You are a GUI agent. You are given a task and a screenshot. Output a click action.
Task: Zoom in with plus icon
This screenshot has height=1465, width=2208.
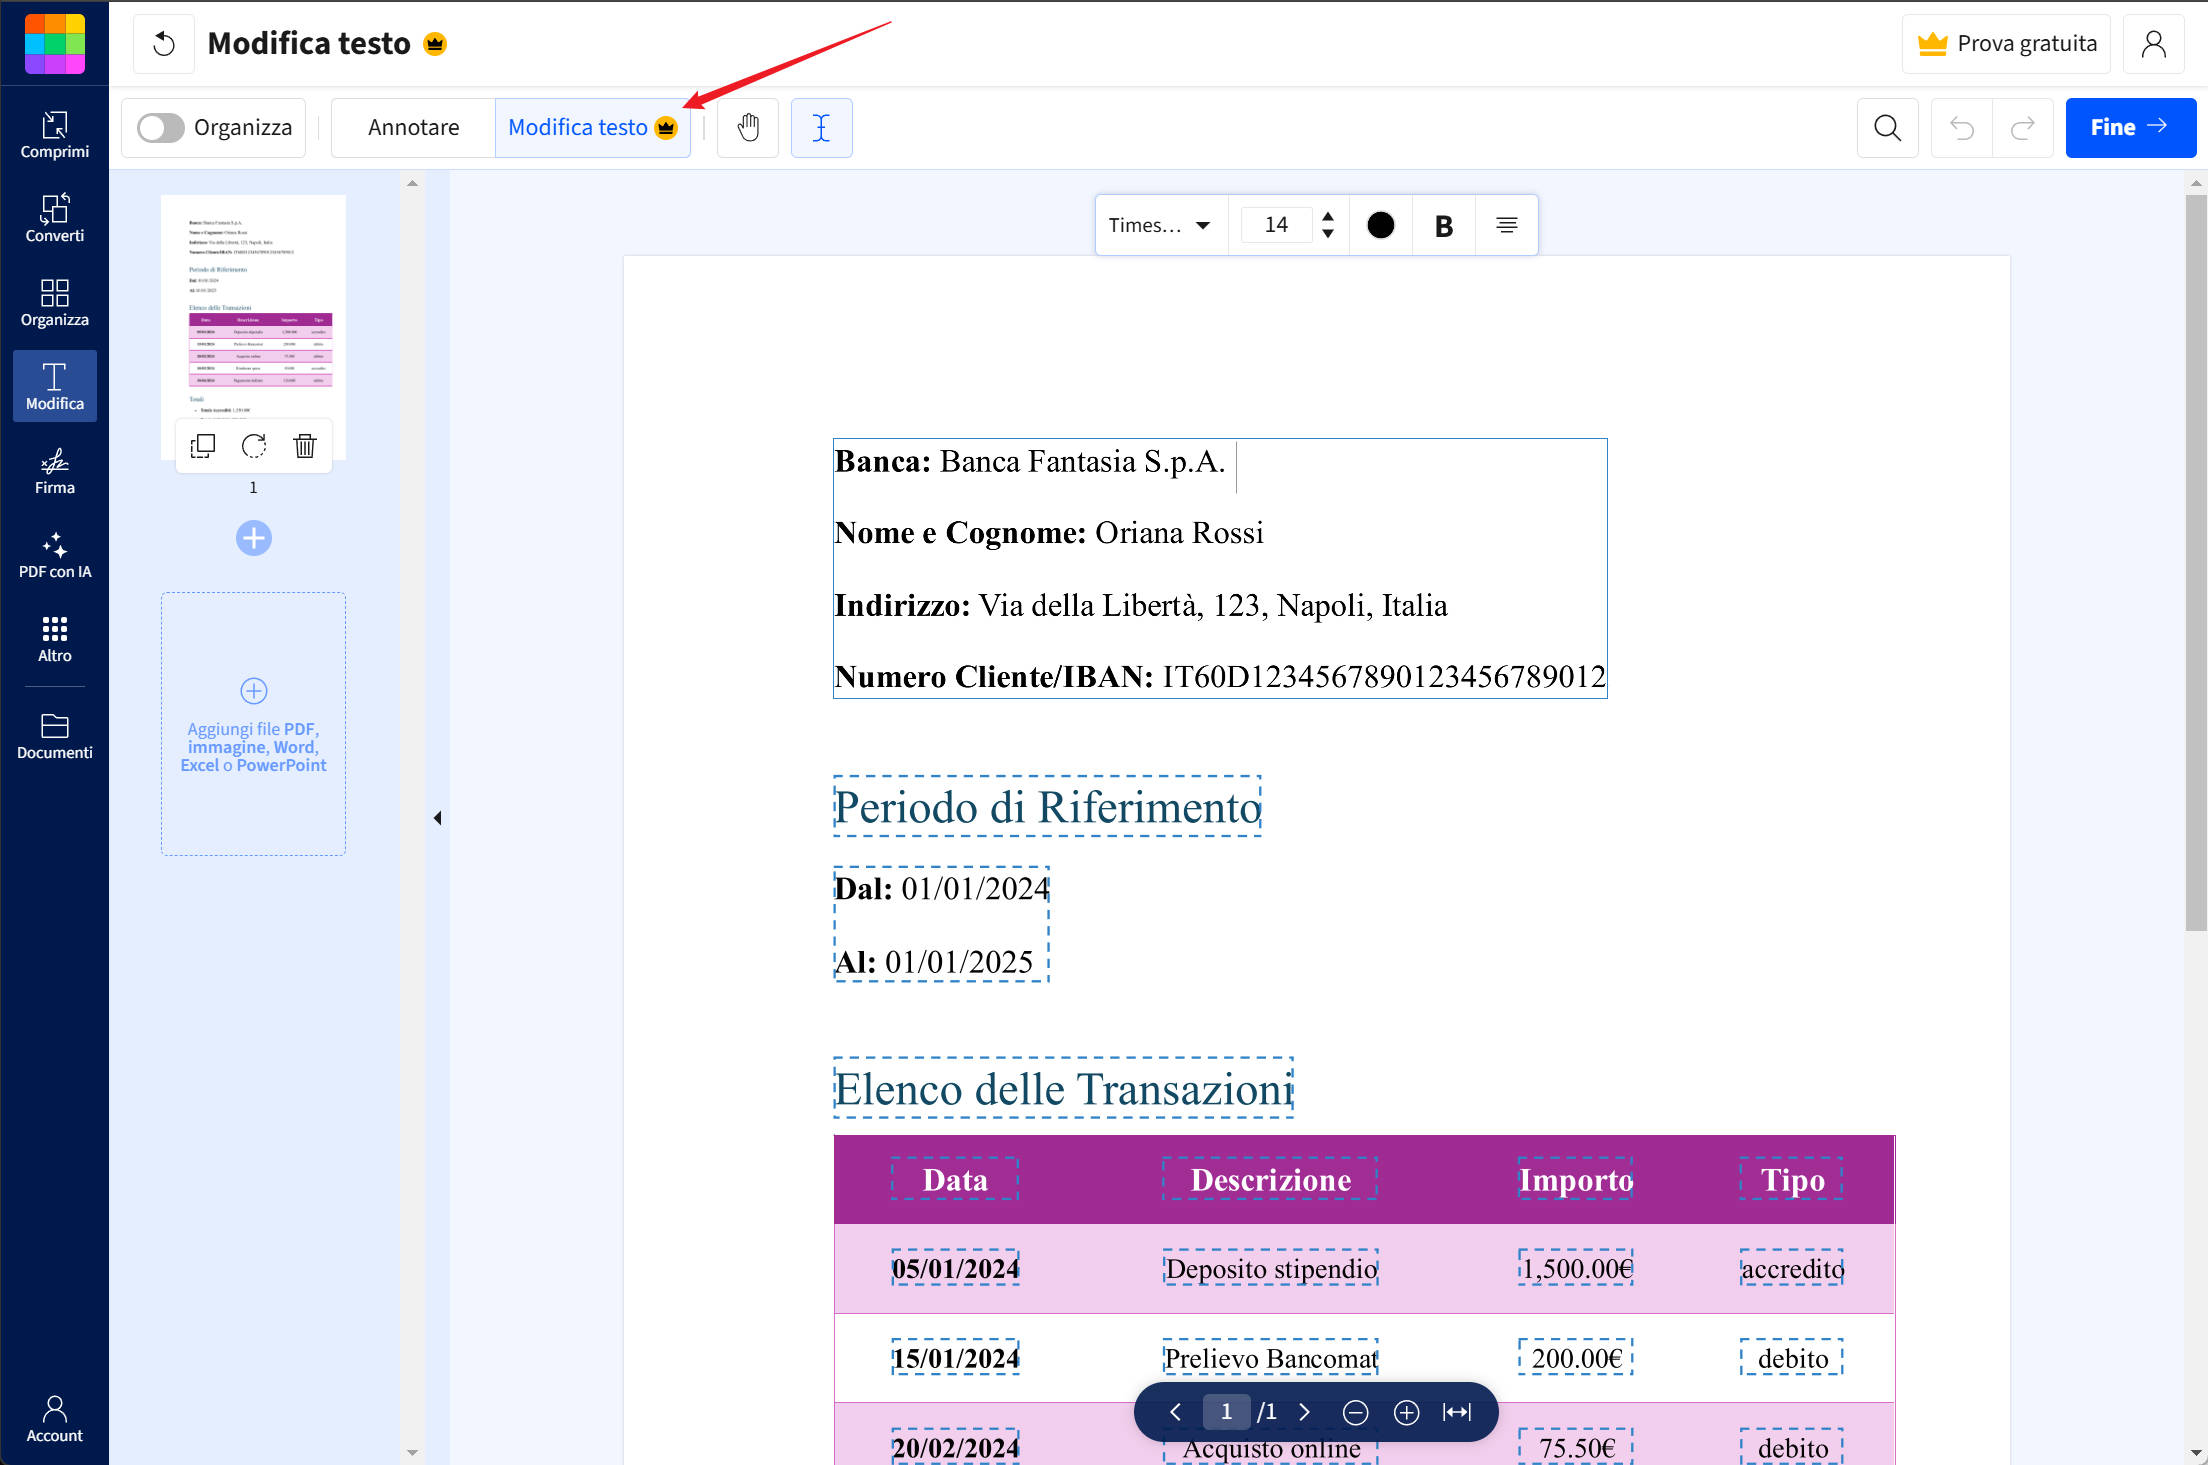pos(1406,1412)
